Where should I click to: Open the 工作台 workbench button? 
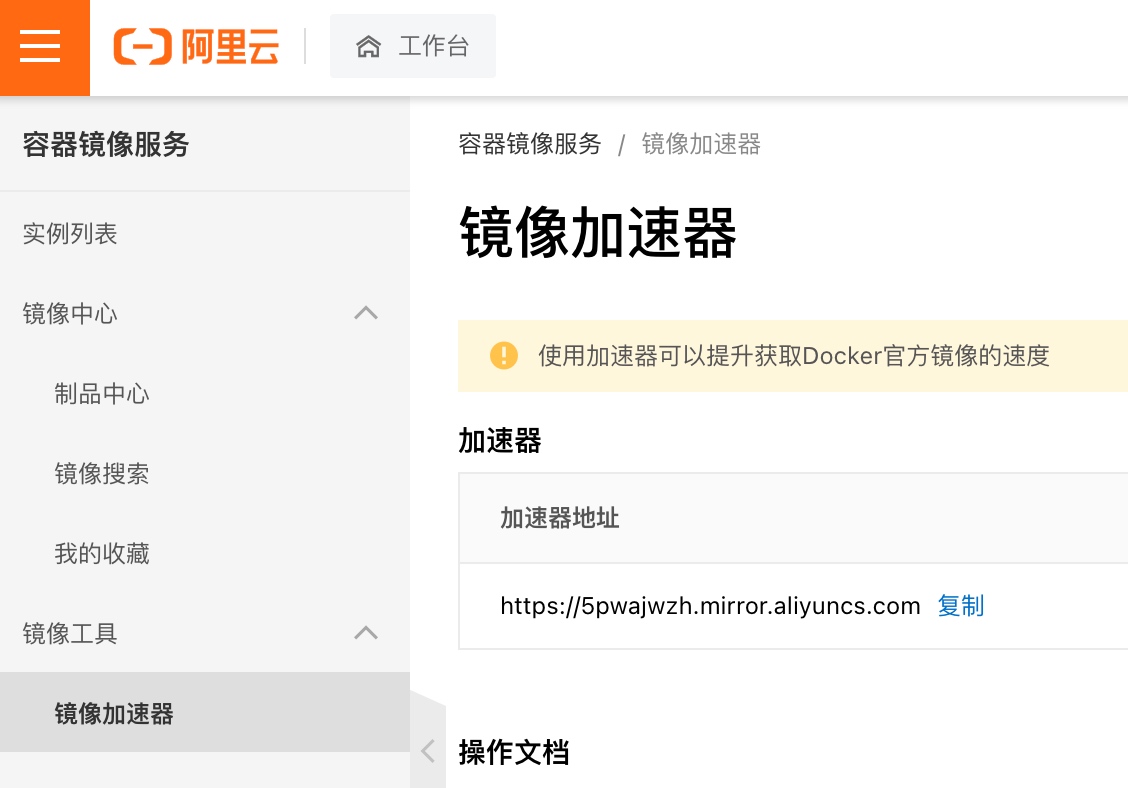click(x=413, y=46)
